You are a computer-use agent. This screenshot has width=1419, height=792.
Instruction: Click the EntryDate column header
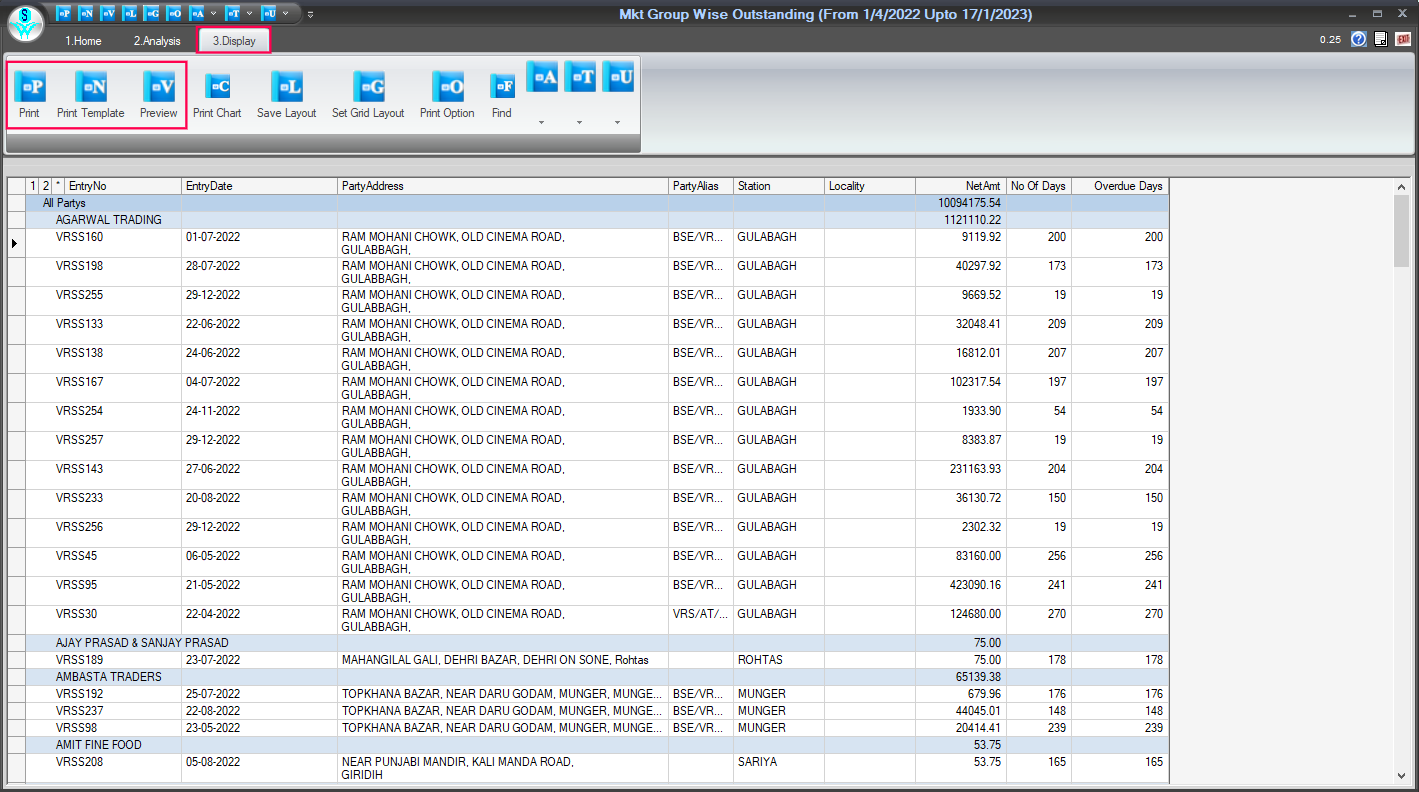(x=259, y=186)
